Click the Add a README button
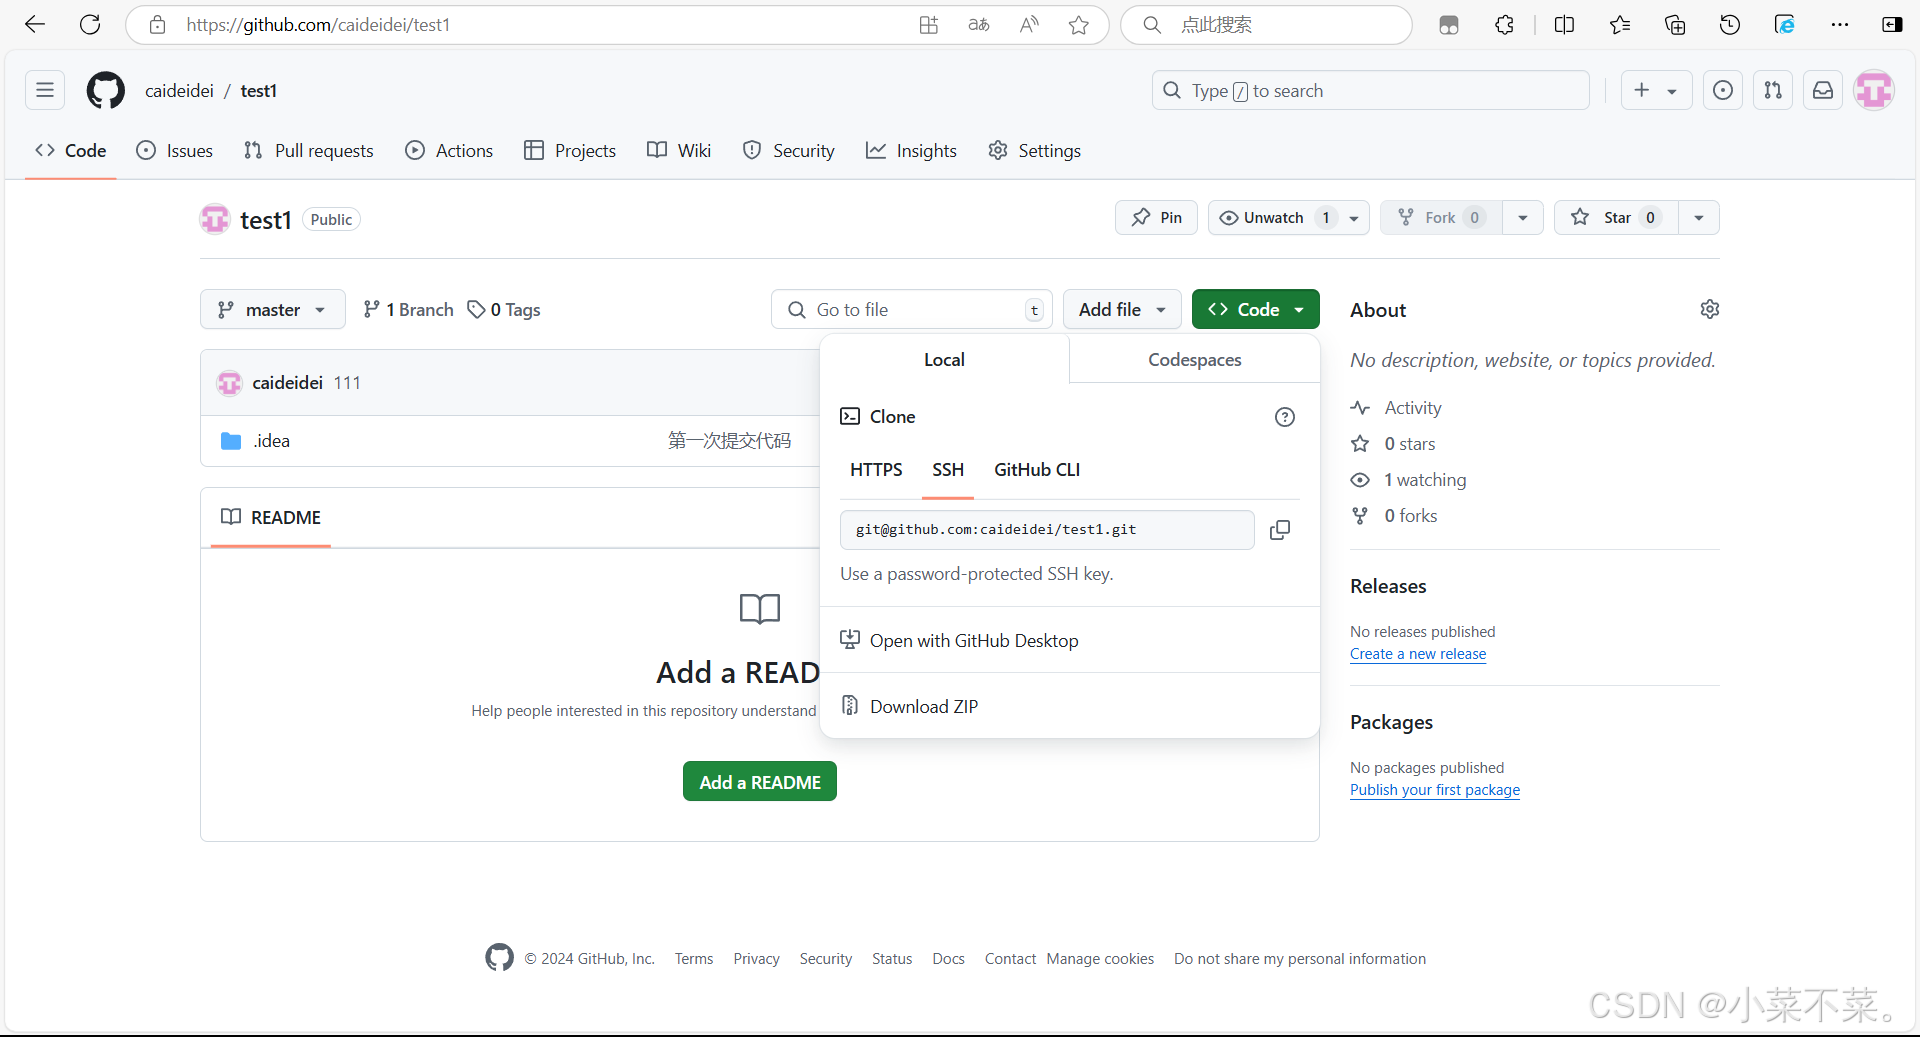Screen dimensions: 1920x1037 759,782
